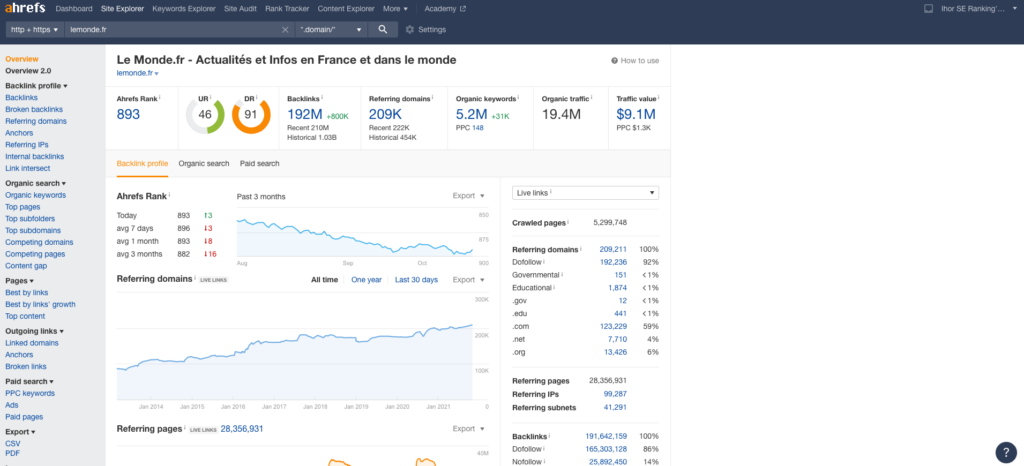Export as PDF from sidebar
This screenshot has height=466, width=1024.
click(x=12, y=452)
